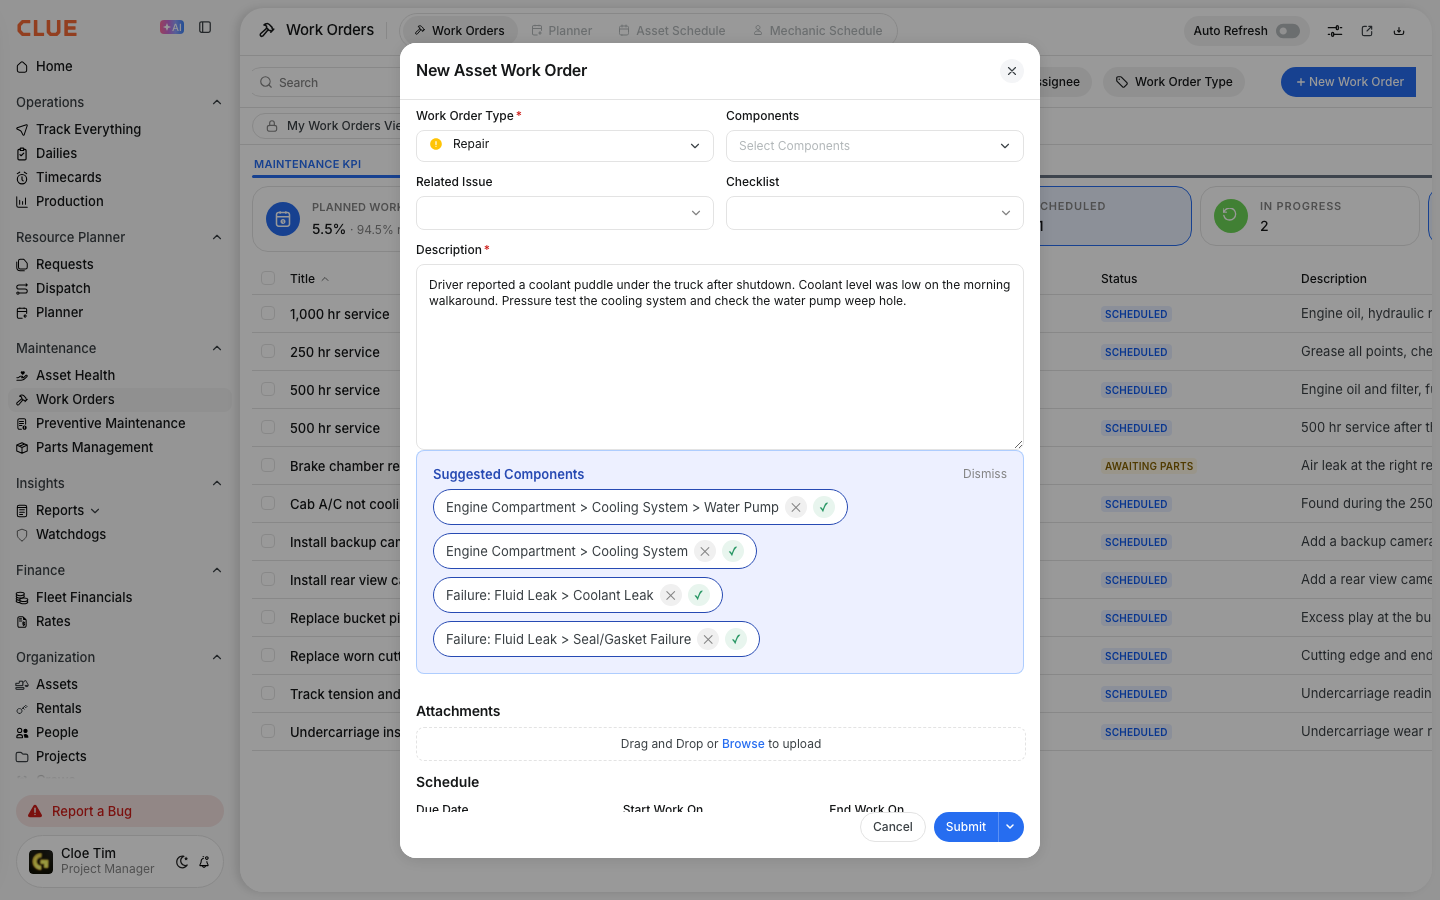Image resolution: width=1440 pixels, height=900 pixels.
Task: Open the Select Components dropdown
Action: (x=875, y=145)
